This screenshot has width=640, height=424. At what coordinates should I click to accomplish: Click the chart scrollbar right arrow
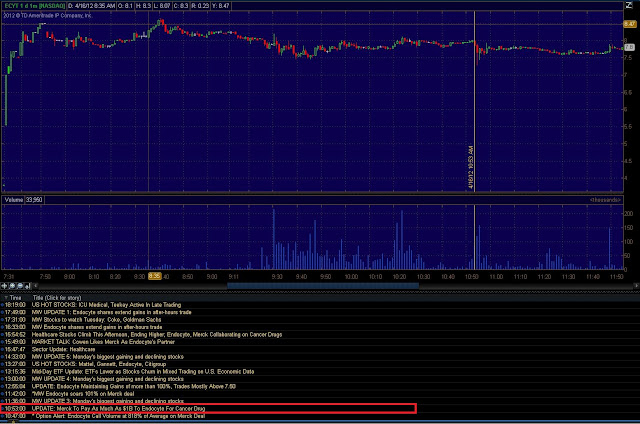pos(636,286)
